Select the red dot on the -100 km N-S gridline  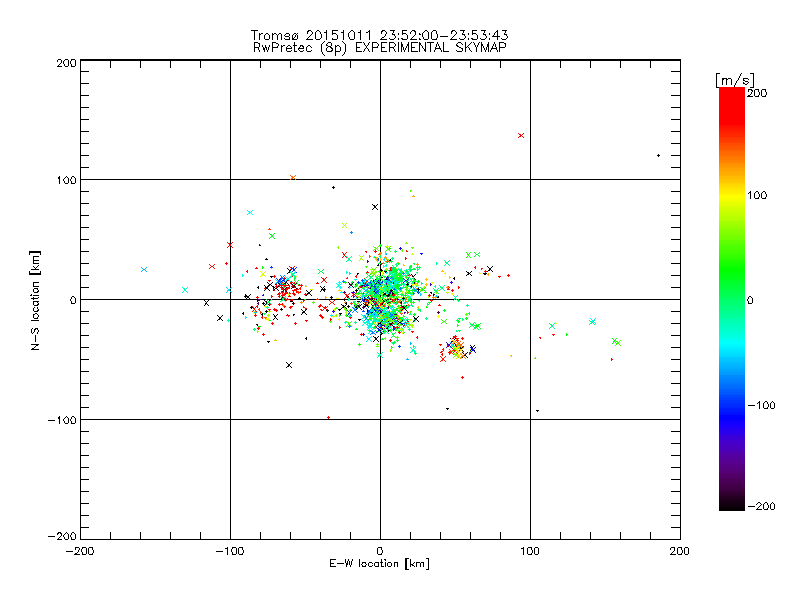click(329, 417)
